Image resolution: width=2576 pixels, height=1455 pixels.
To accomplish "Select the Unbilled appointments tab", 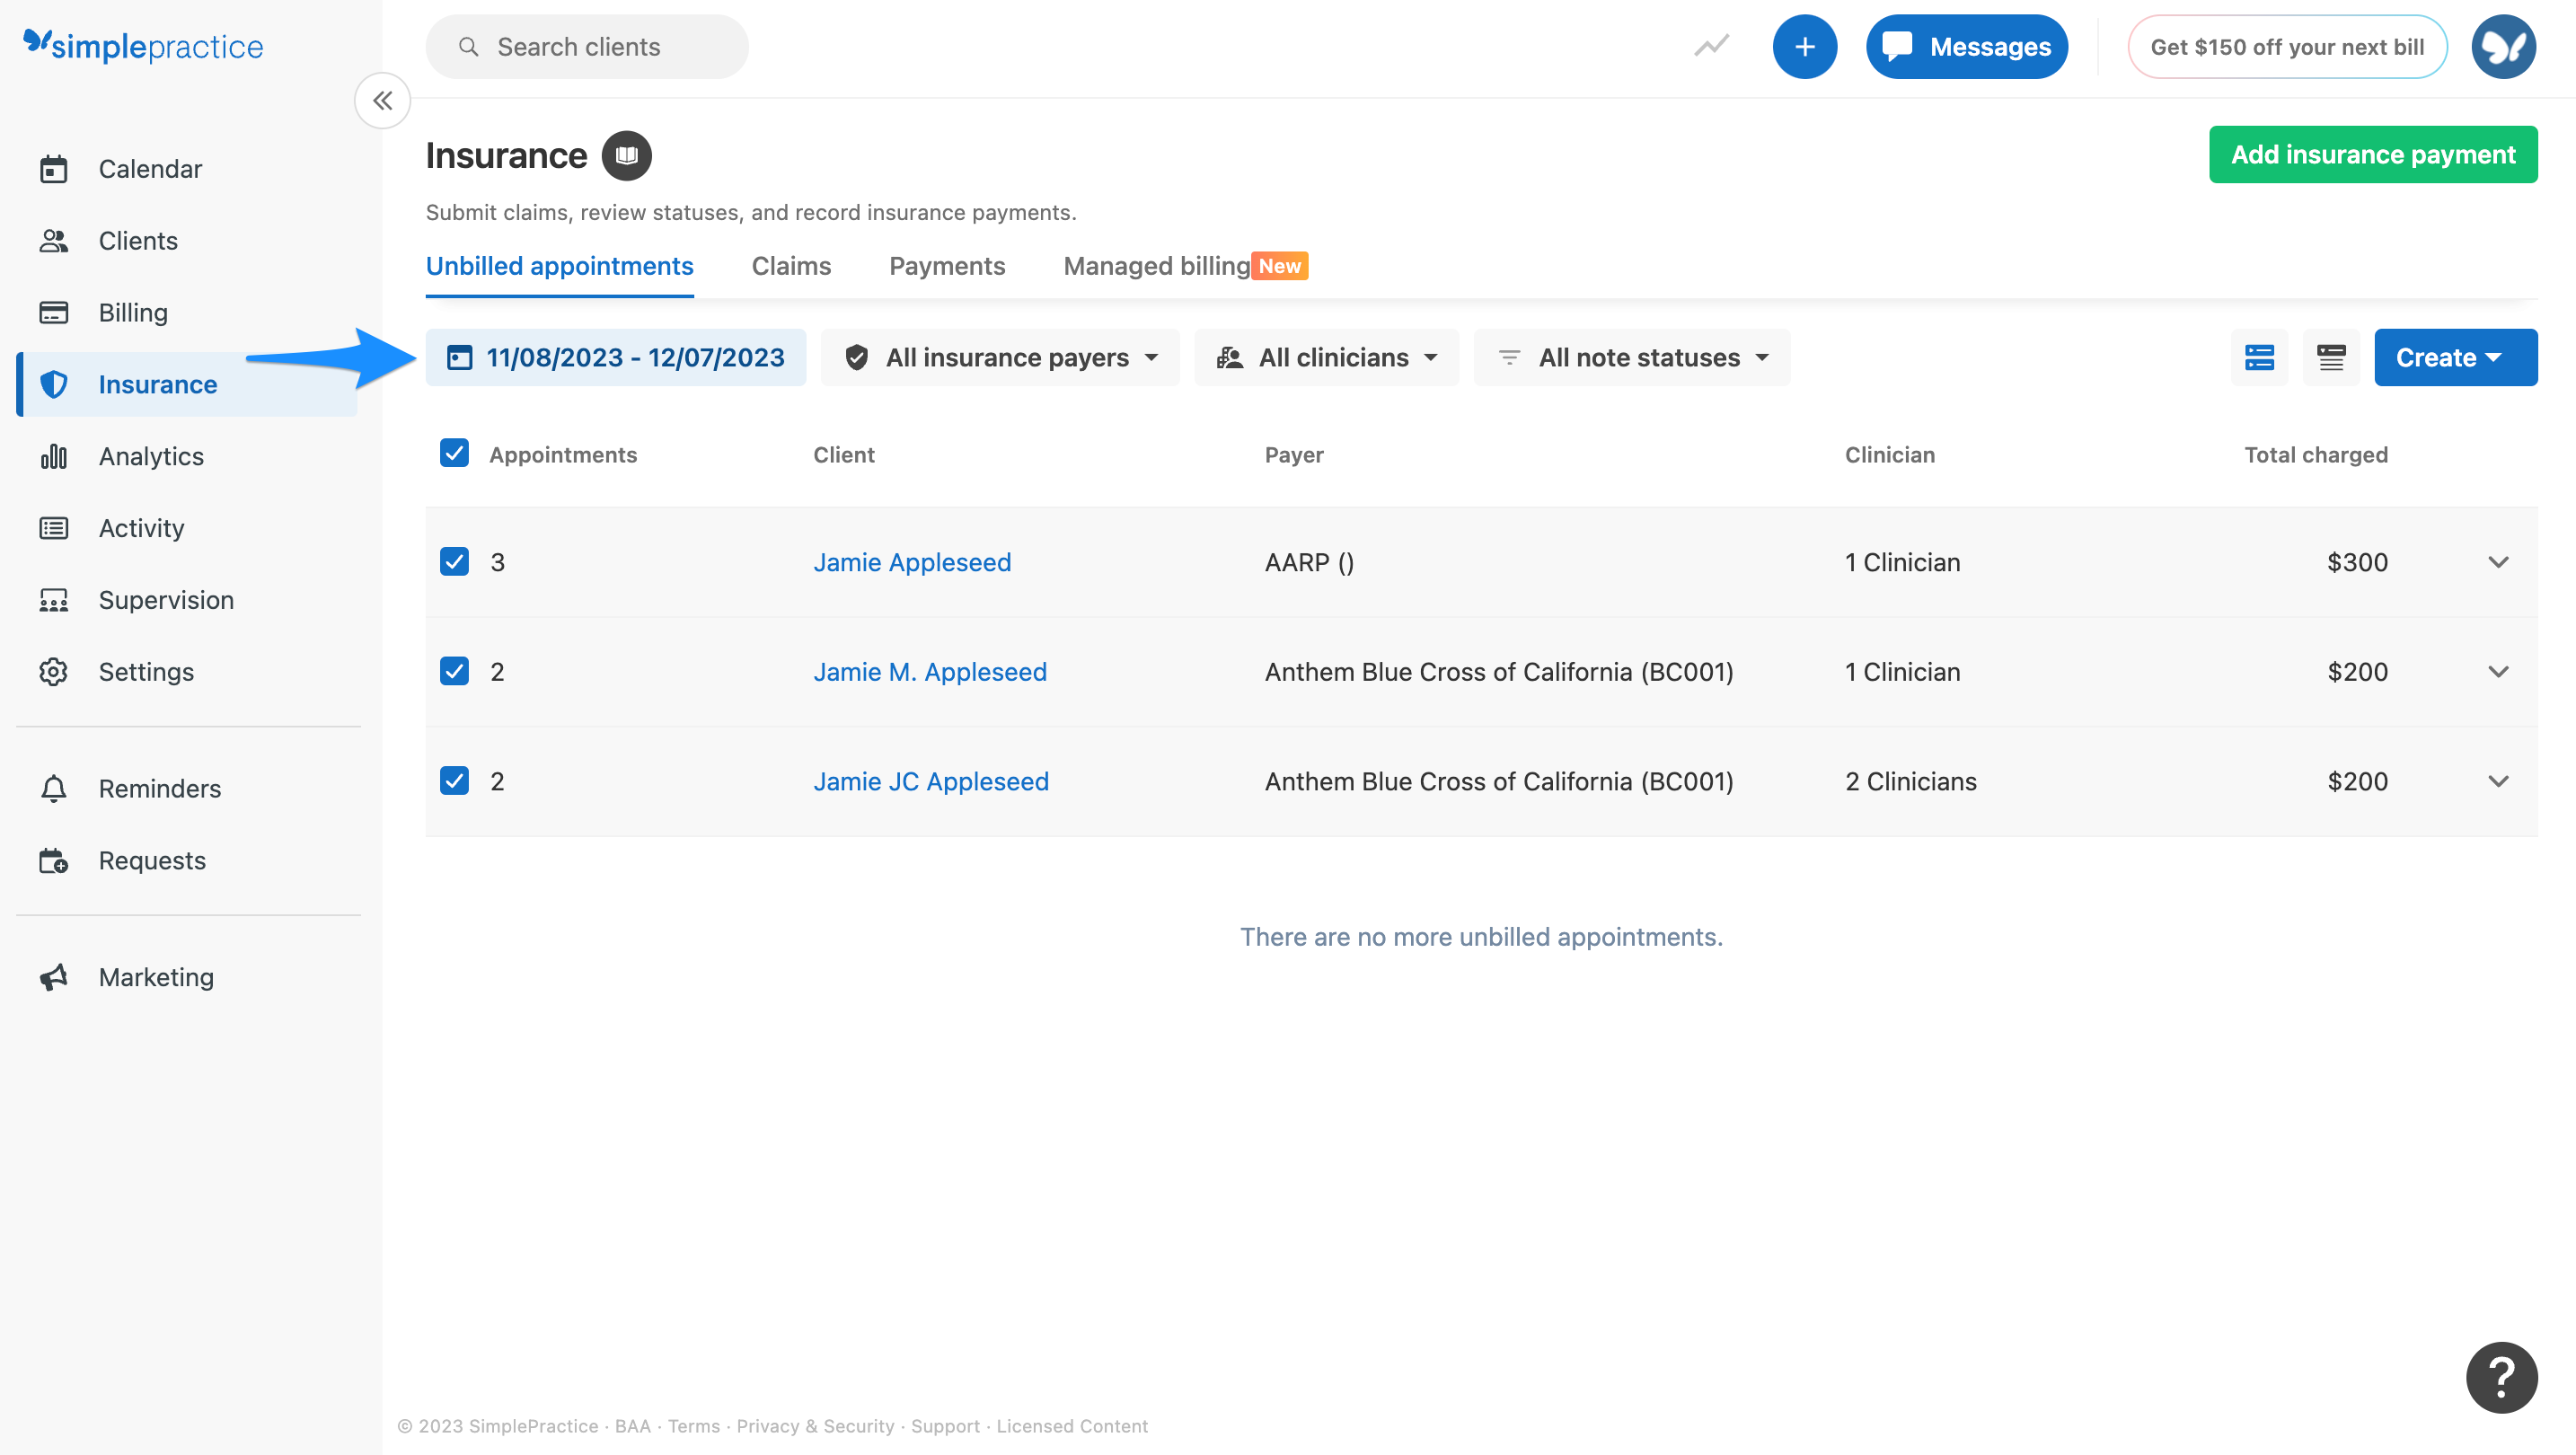I will pos(559,266).
